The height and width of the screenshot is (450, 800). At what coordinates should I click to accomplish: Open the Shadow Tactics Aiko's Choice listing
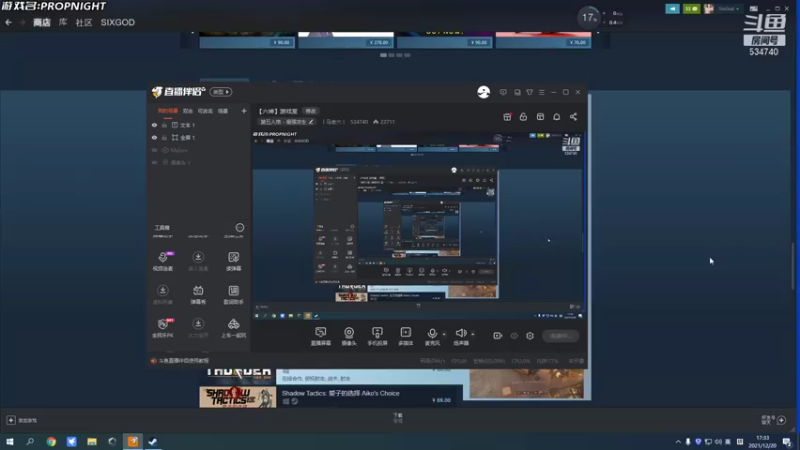point(331,397)
